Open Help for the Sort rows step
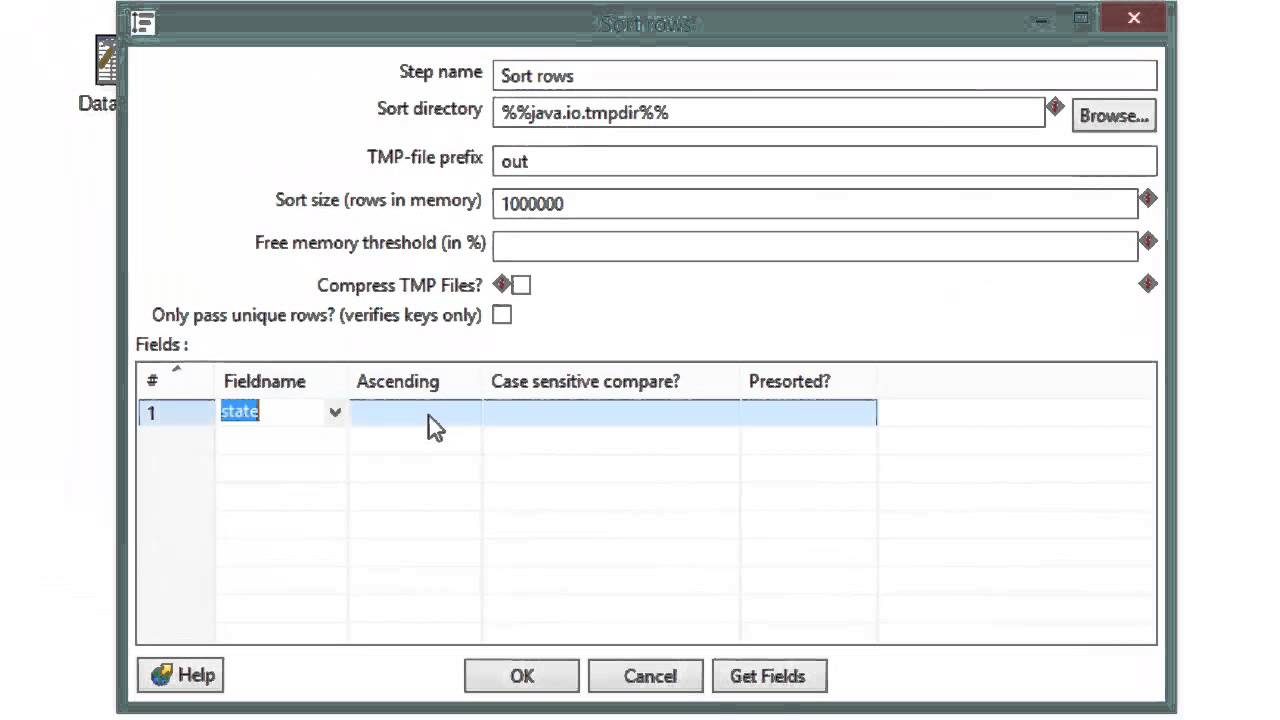This screenshot has width=1280, height=720. pyautogui.click(x=181, y=675)
